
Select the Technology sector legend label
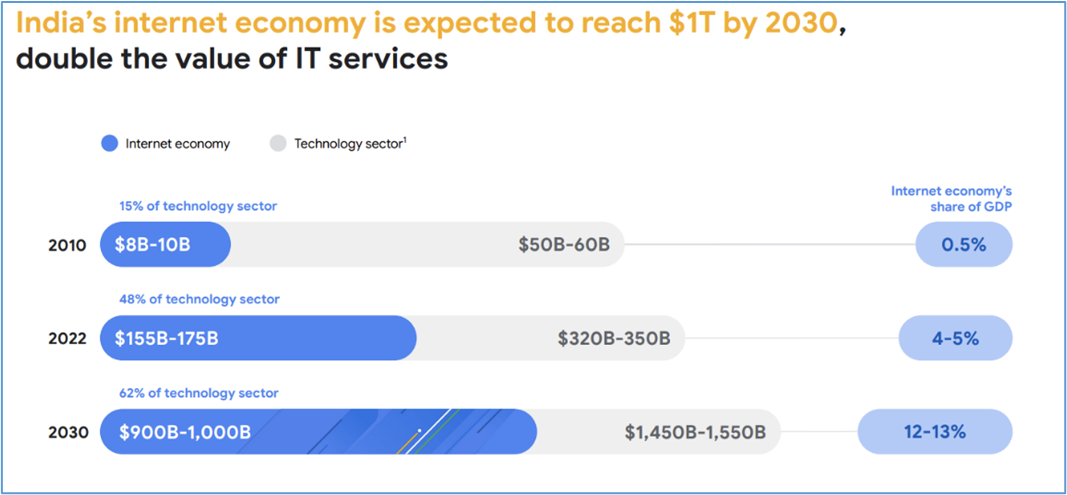[x=350, y=144]
